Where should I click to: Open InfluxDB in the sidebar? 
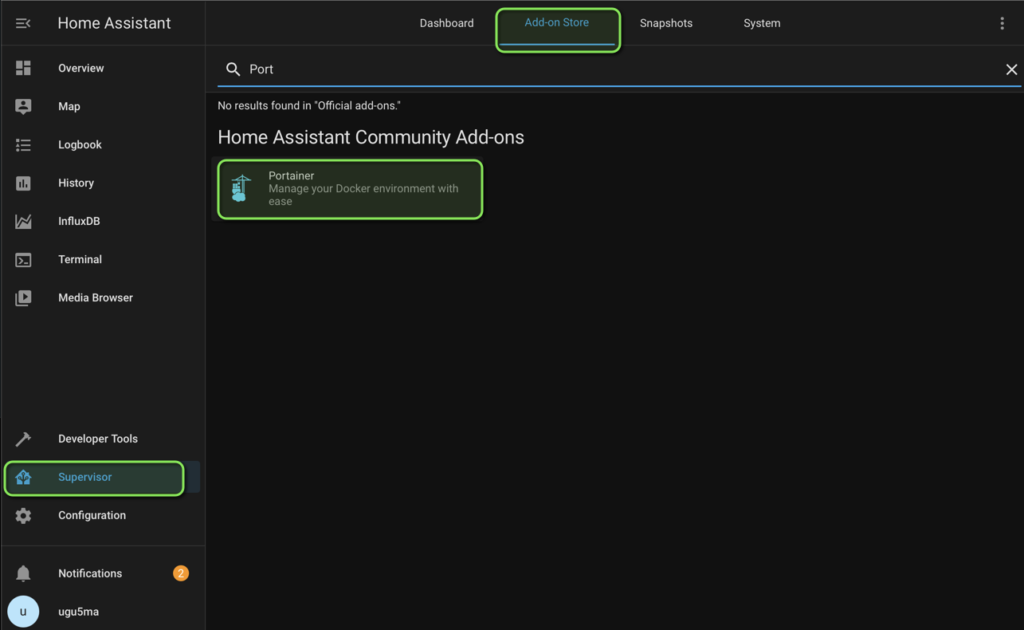coord(101,221)
